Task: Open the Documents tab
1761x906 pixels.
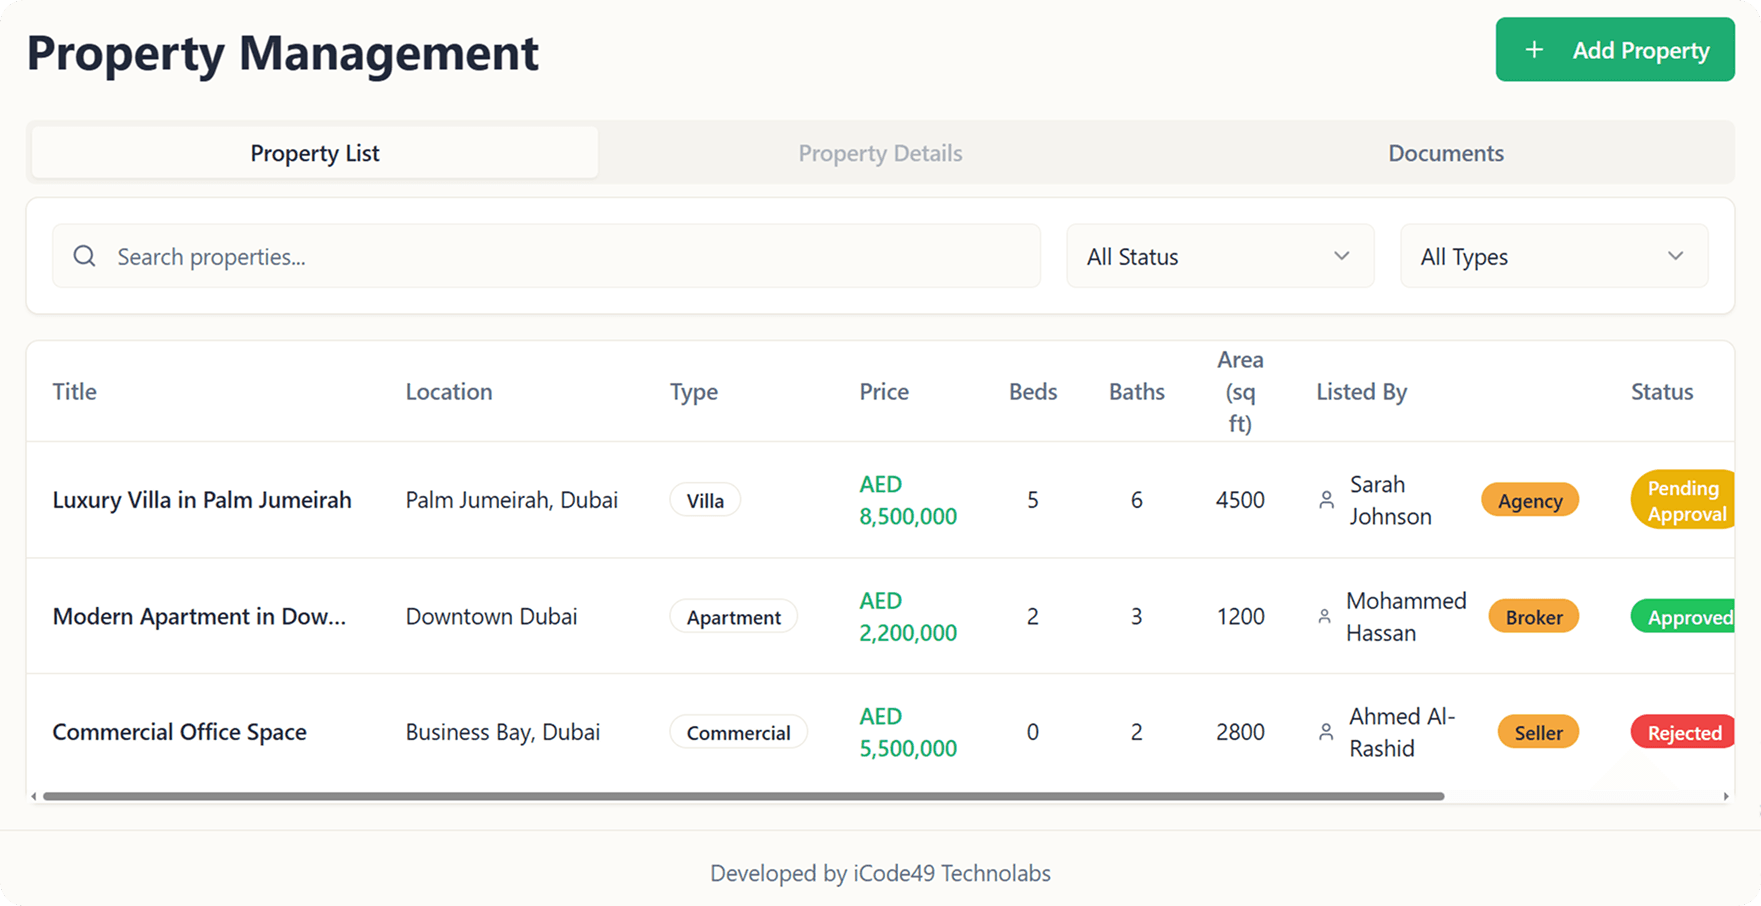Action: click(1446, 153)
